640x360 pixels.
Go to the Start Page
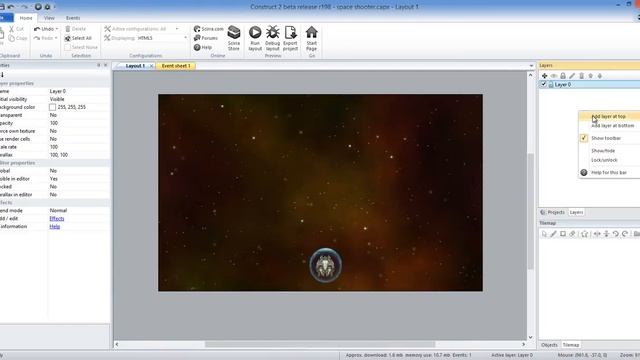coord(311,38)
